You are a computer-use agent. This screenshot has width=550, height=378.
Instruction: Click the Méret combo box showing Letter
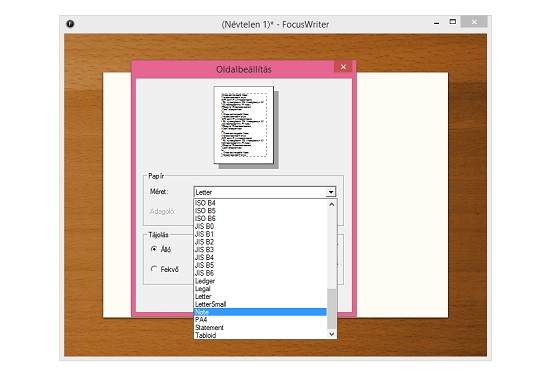coord(265,192)
